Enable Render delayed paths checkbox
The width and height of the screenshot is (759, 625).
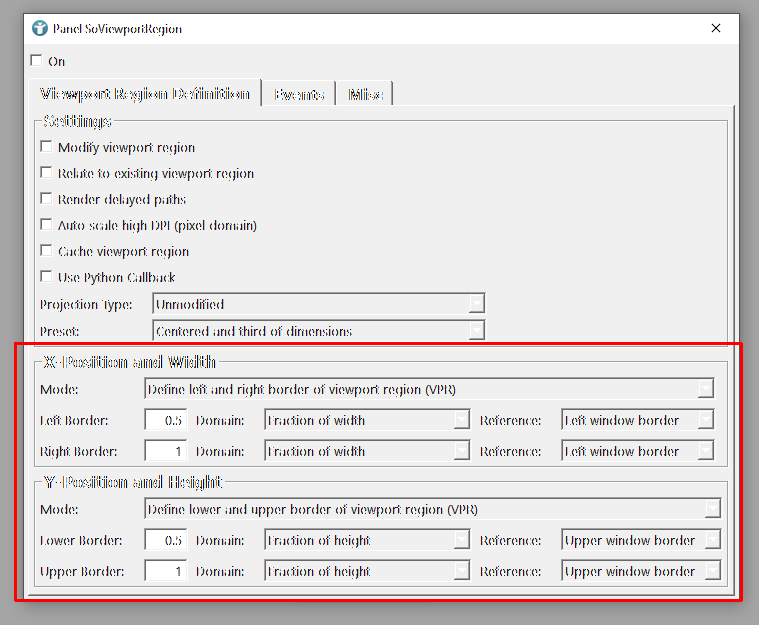(47, 200)
